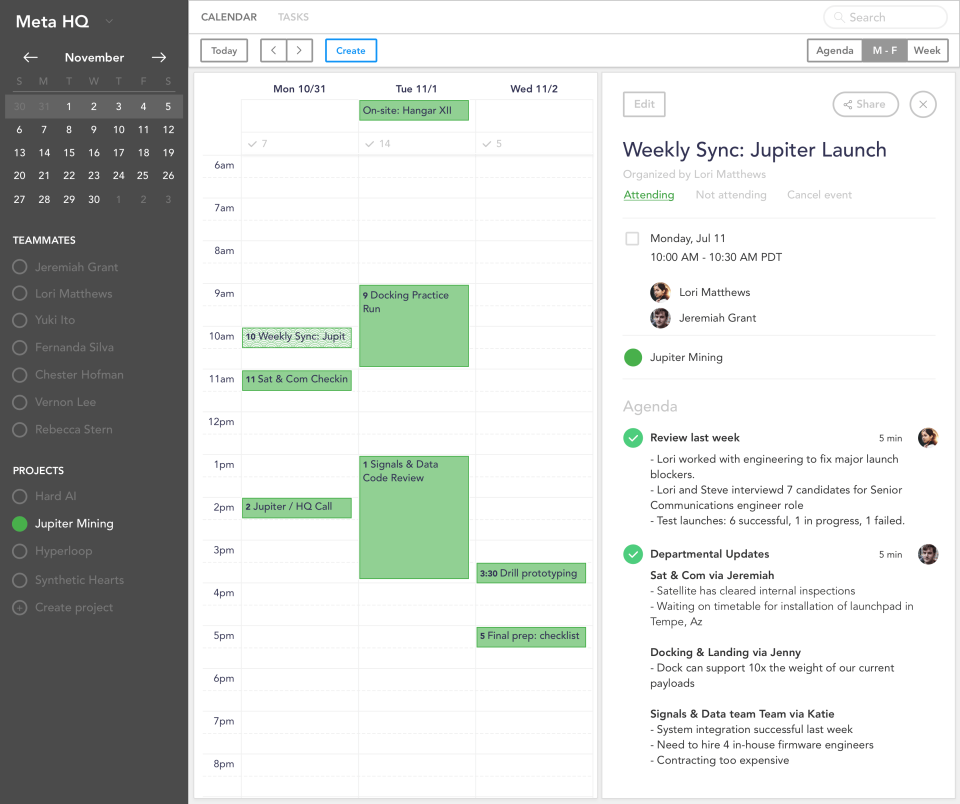
Task: Click the Not attending link
Action: click(730, 195)
